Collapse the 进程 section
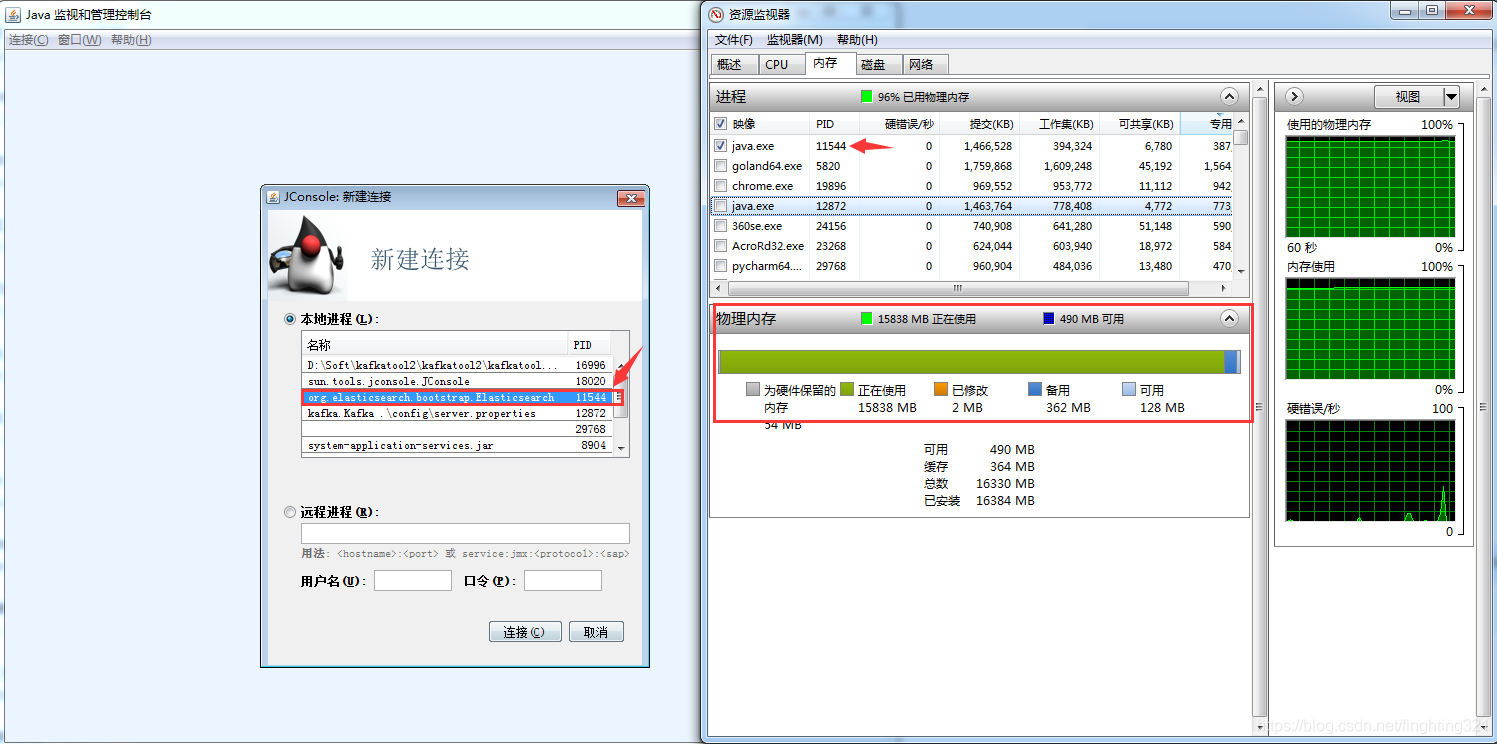Image resolution: width=1497 pixels, height=744 pixels. [1229, 97]
